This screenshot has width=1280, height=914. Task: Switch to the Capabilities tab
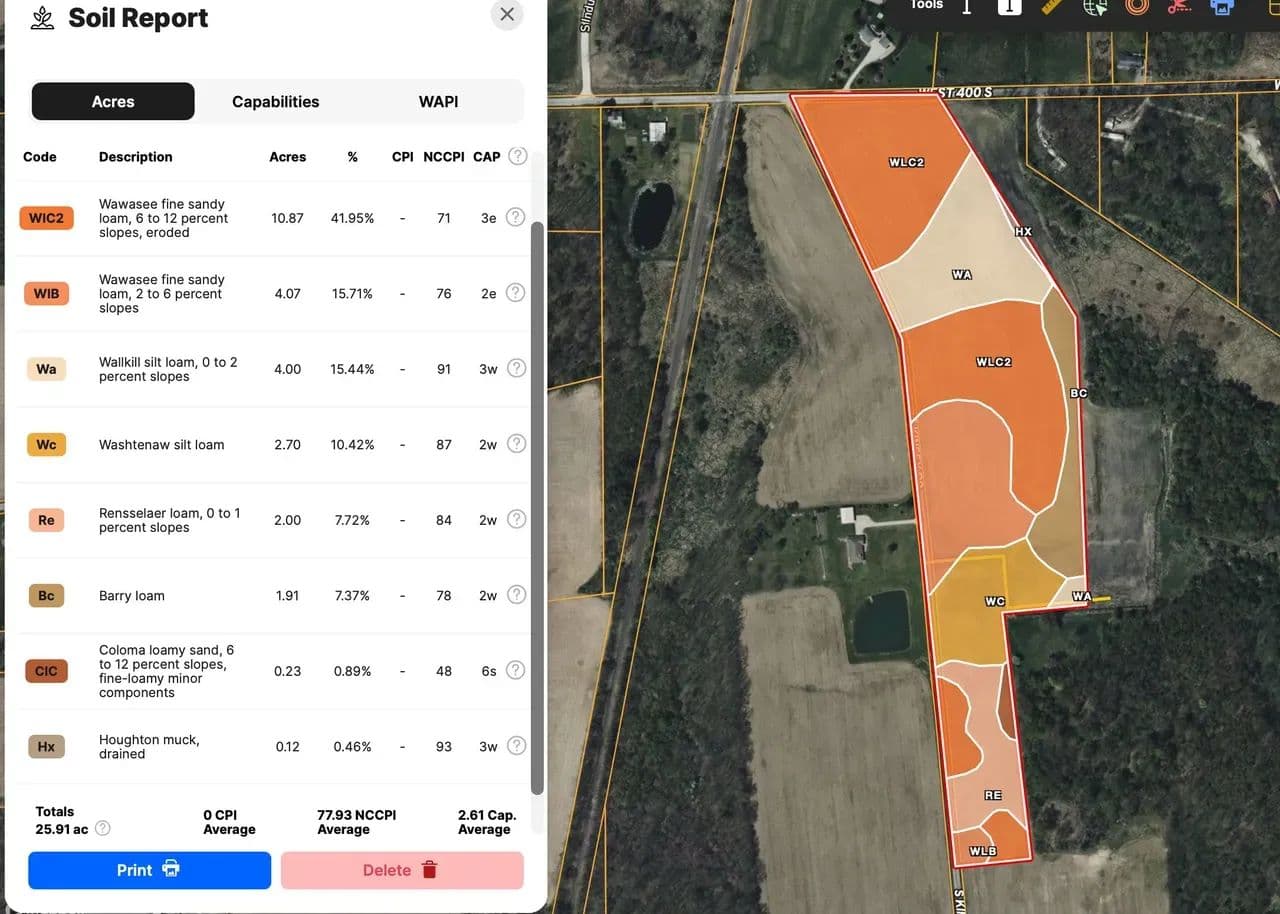pyautogui.click(x=275, y=102)
